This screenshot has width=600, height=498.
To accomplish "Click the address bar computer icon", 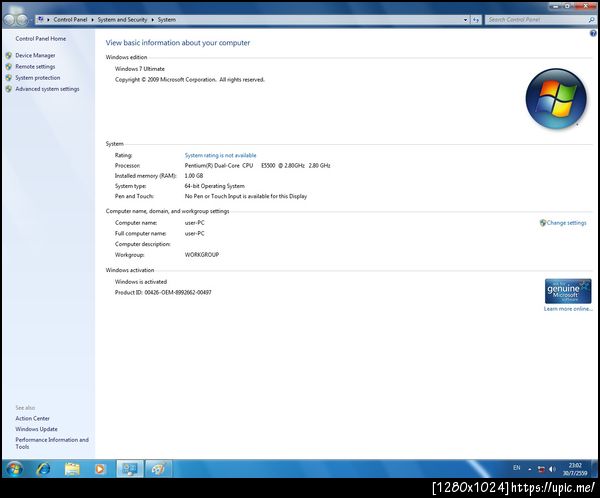I will pyautogui.click(x=41, y=20).
